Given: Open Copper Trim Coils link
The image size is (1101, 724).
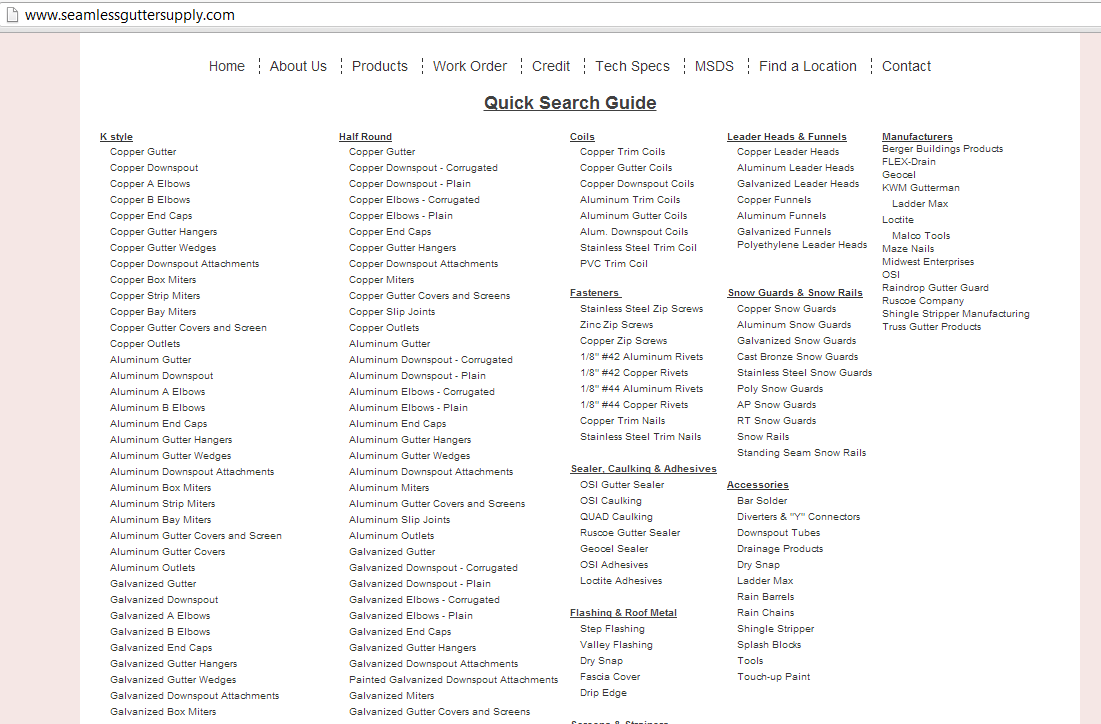Looking at the screenshot, I should click(622, 152).
